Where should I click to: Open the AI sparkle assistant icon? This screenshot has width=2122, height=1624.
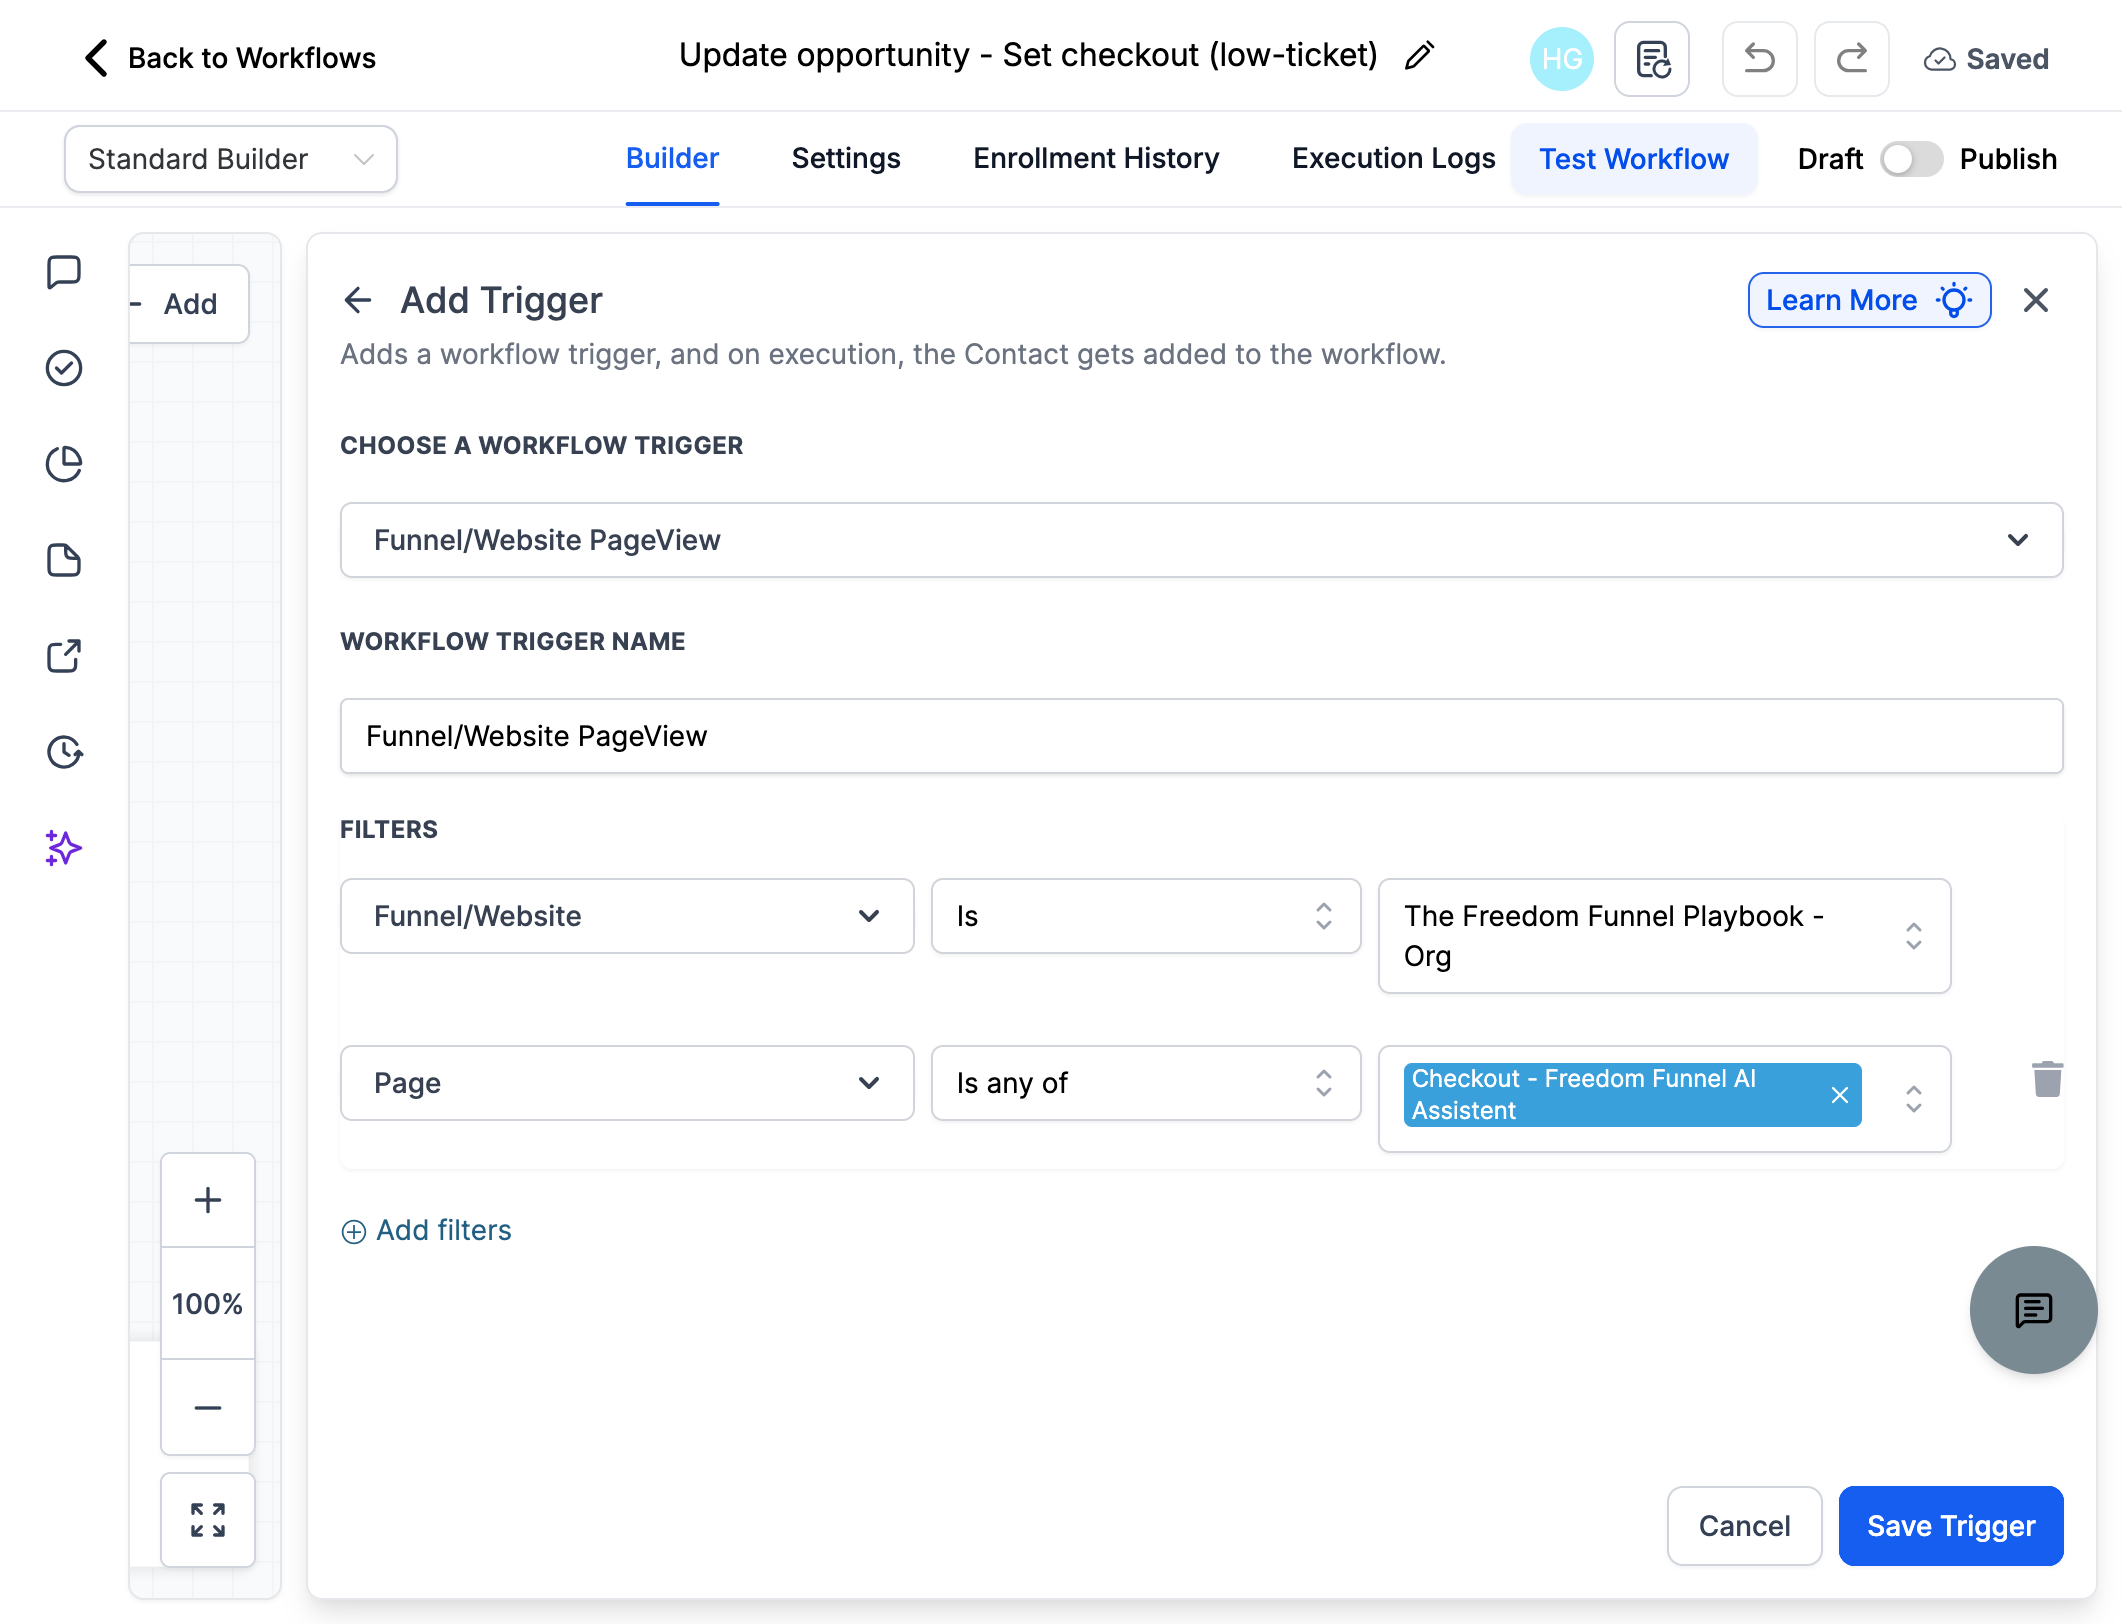64,848
